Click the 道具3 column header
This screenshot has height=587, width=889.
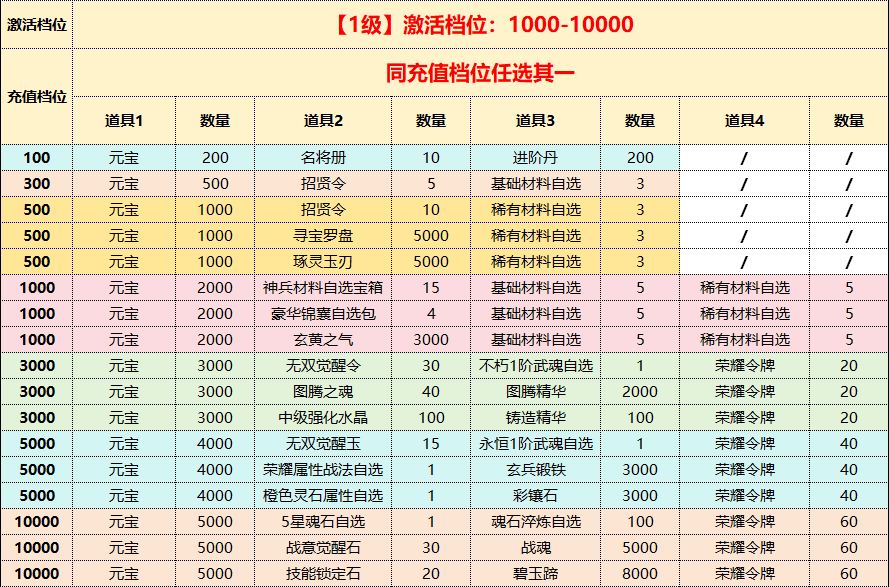click(535, 120)
